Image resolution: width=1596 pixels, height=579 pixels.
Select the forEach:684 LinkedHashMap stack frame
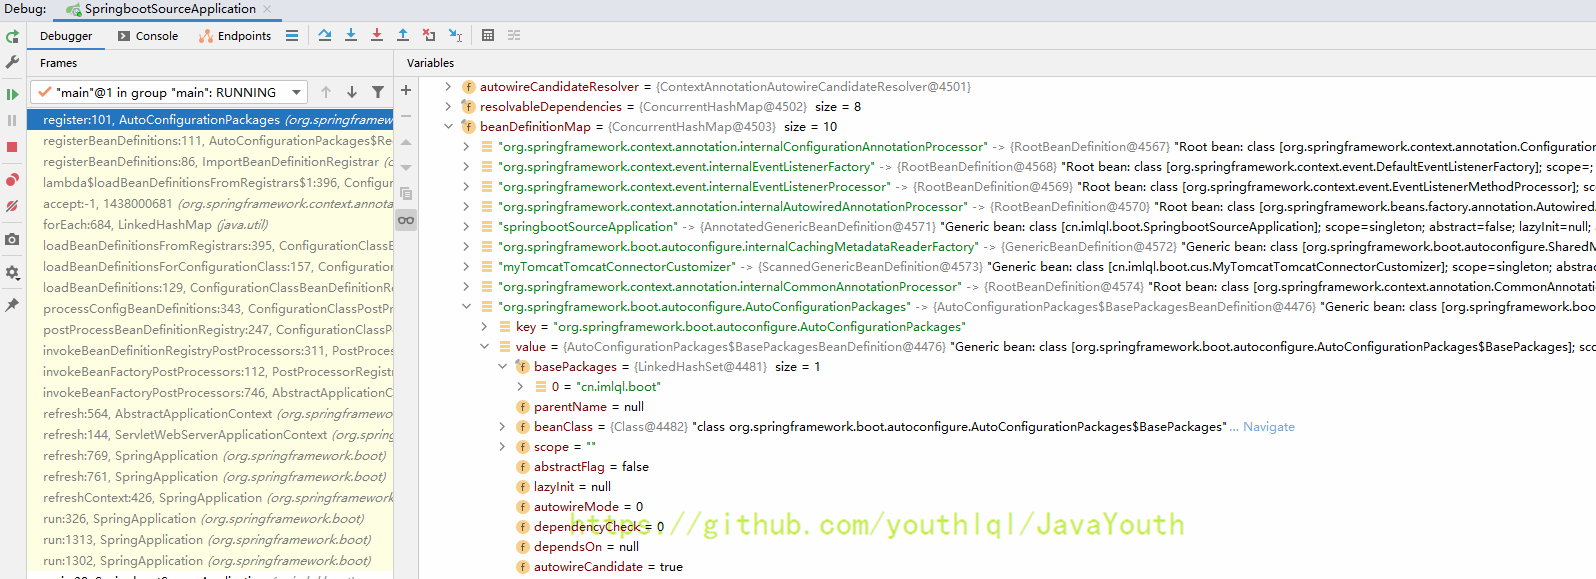(x=155, y=225)
